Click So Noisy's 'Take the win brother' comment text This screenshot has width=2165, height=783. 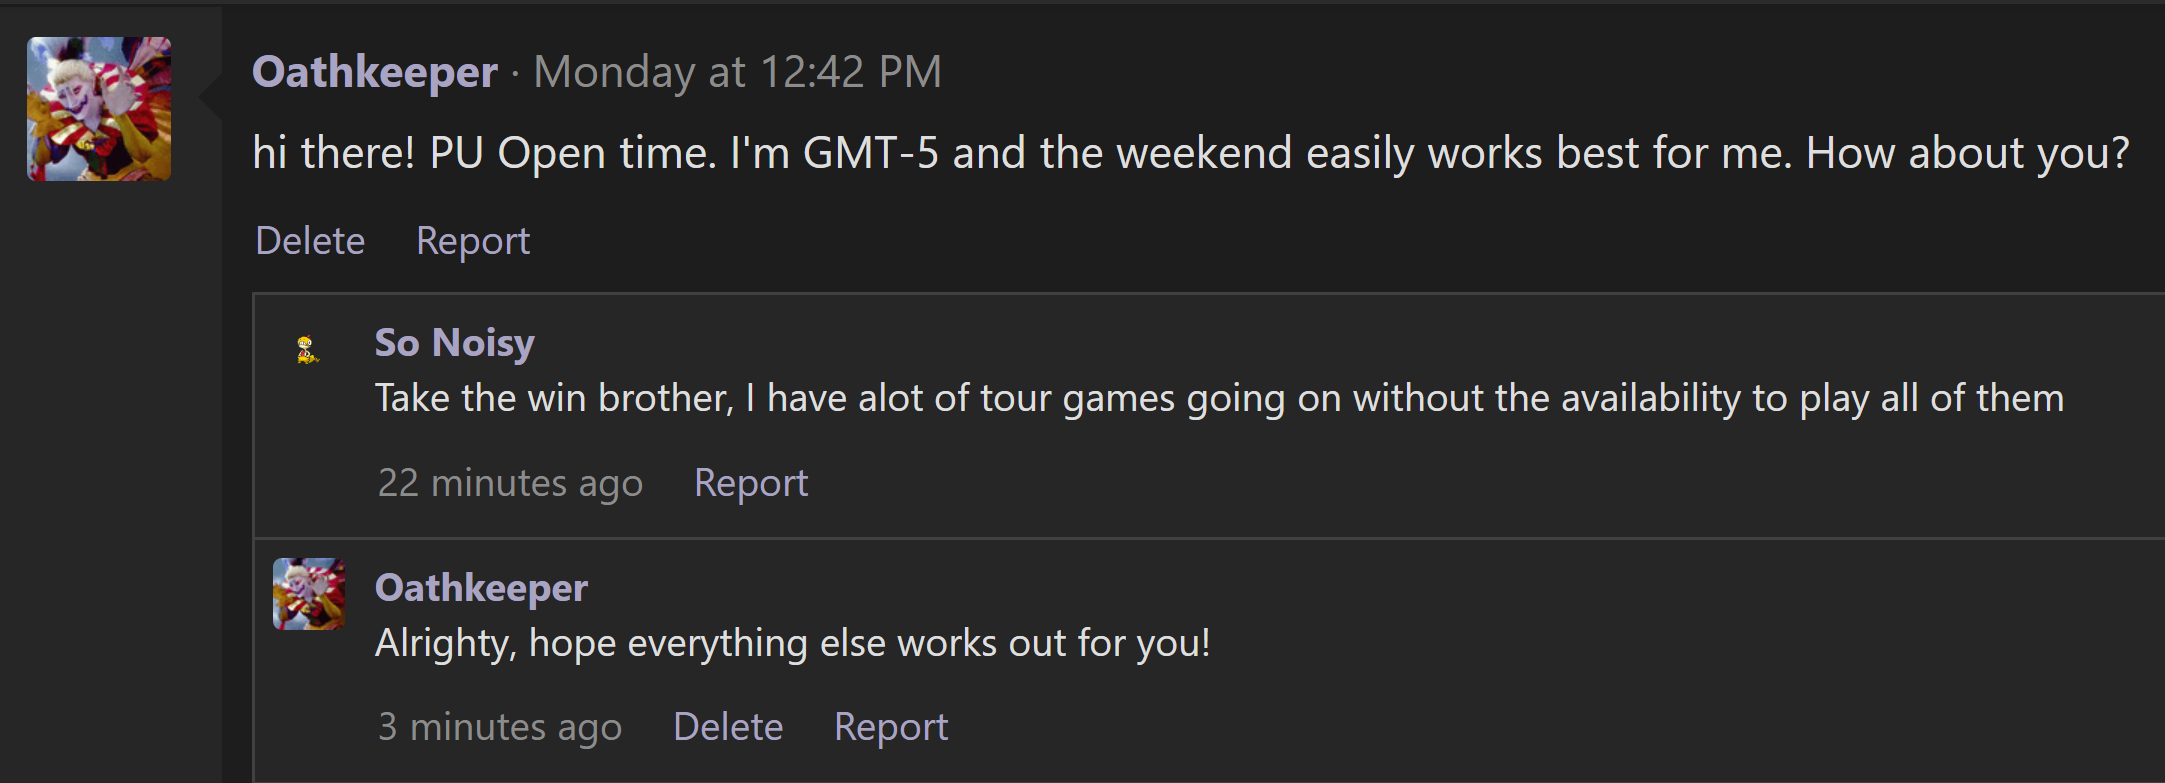(1219, 399)
